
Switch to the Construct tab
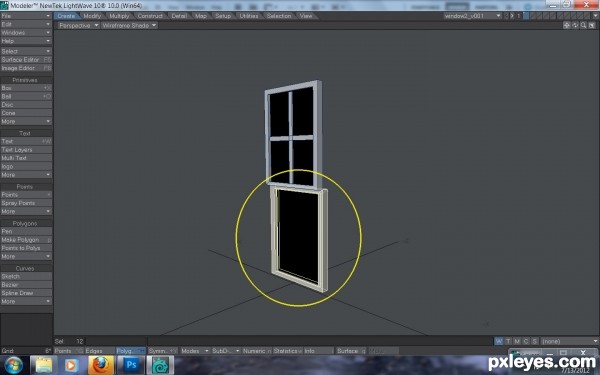(x=150, y=16)
